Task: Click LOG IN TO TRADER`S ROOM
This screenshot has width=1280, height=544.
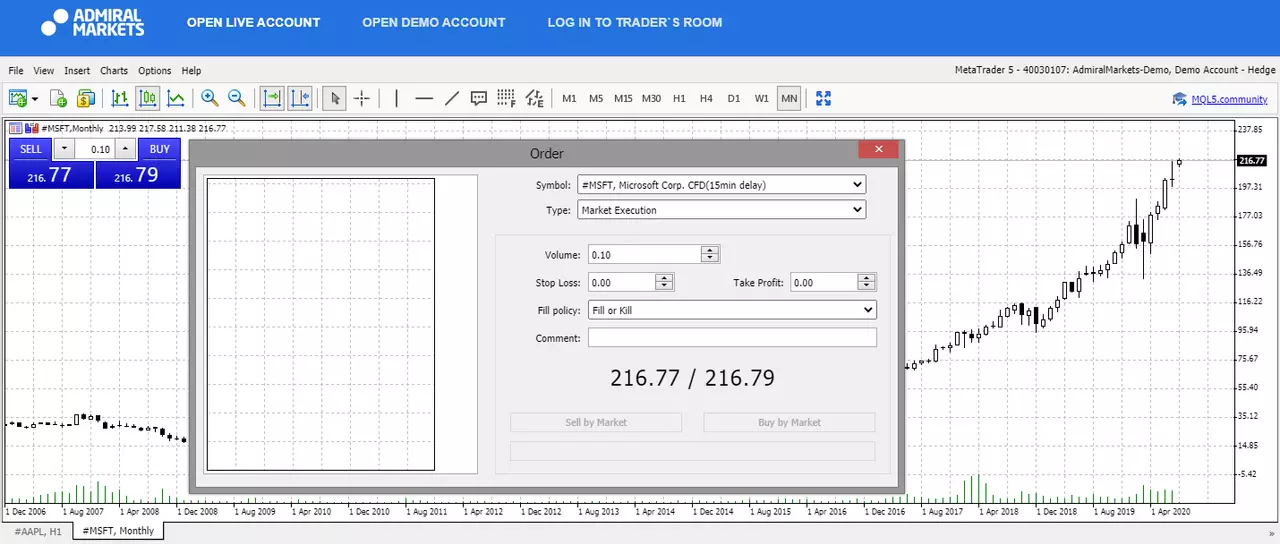Action: coord(635,22)
